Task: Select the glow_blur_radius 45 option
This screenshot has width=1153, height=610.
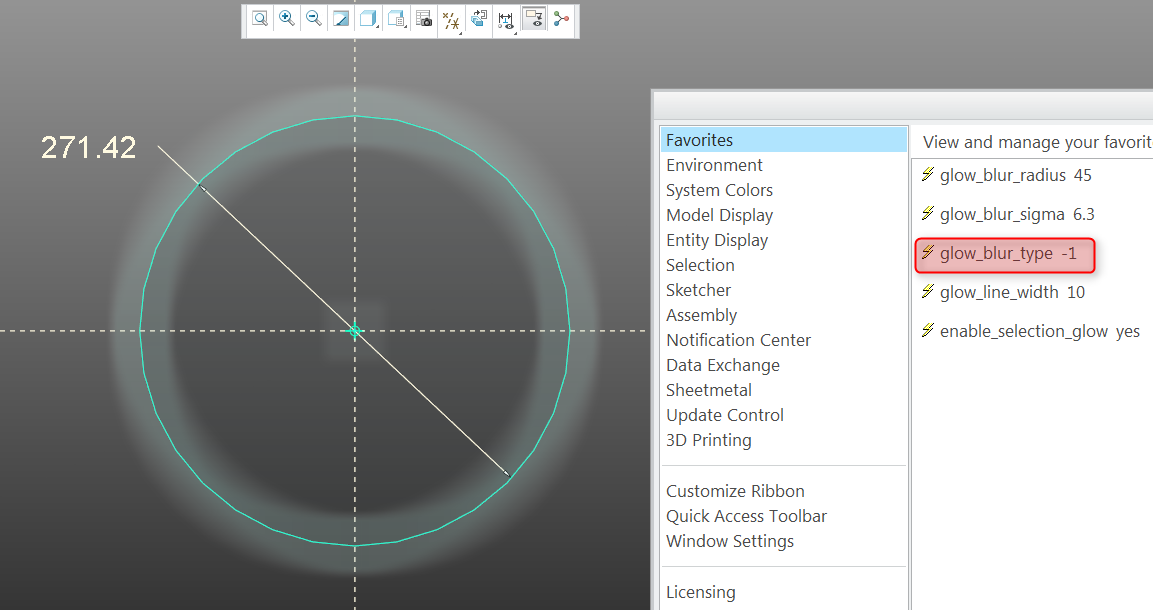Action: point(1006,175)
